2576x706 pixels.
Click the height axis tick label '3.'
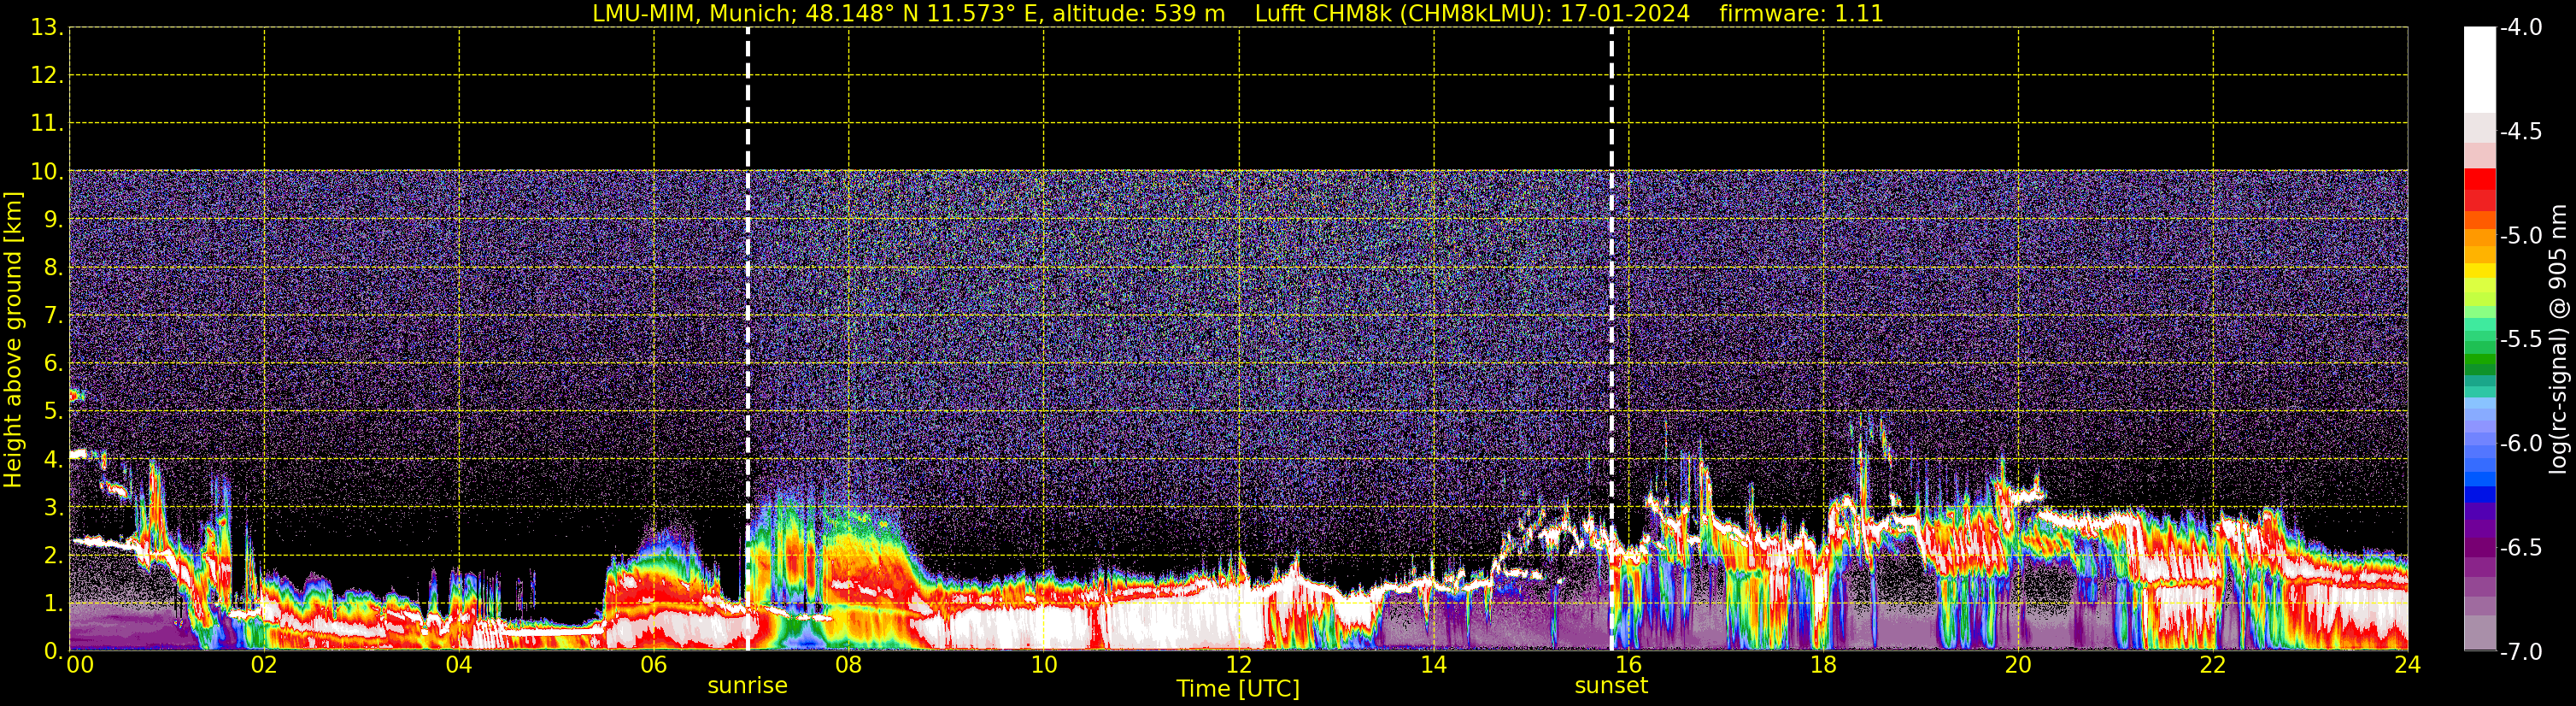[54, 508]
